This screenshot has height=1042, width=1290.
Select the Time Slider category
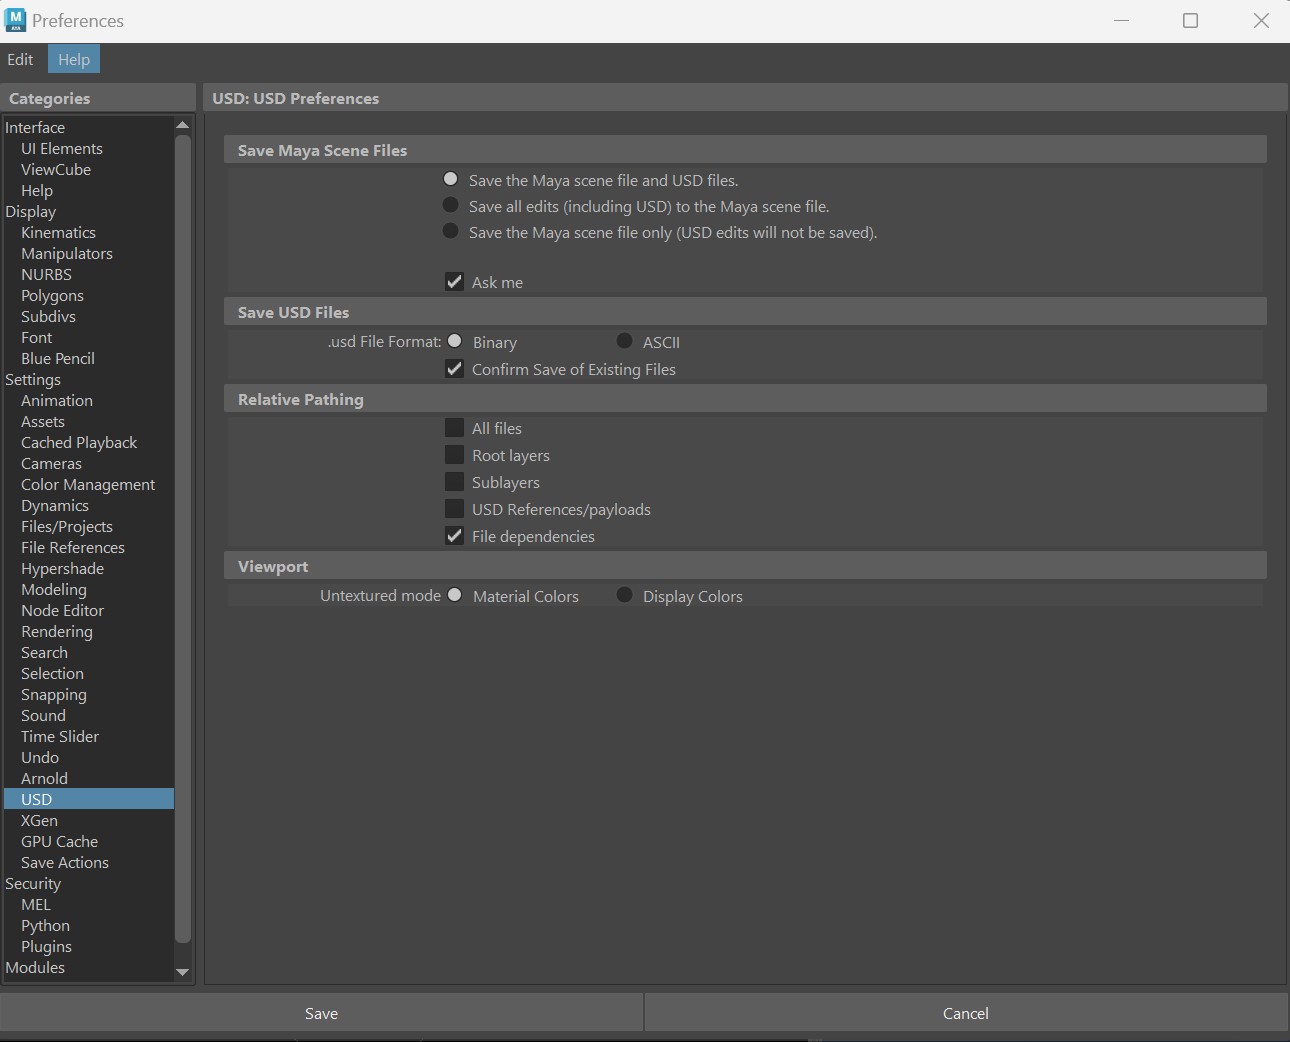pyautogui.click(x=60, y=736)
